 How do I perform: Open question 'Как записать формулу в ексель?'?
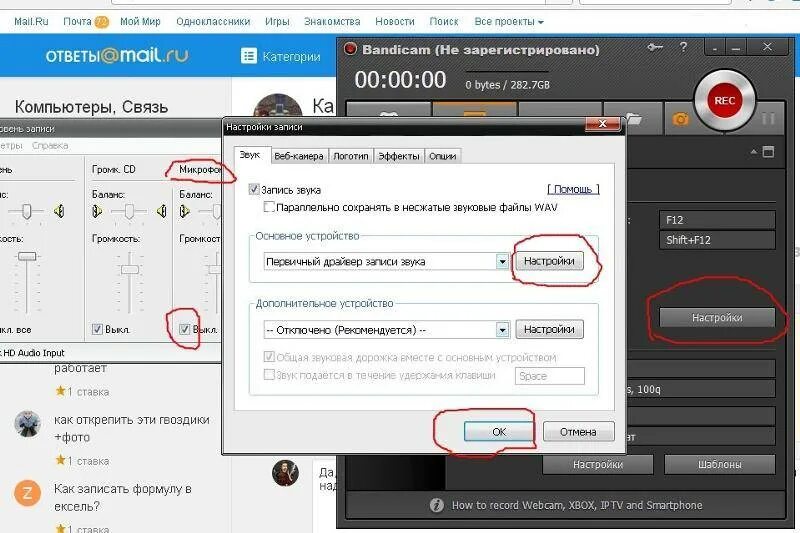[122, 497]
